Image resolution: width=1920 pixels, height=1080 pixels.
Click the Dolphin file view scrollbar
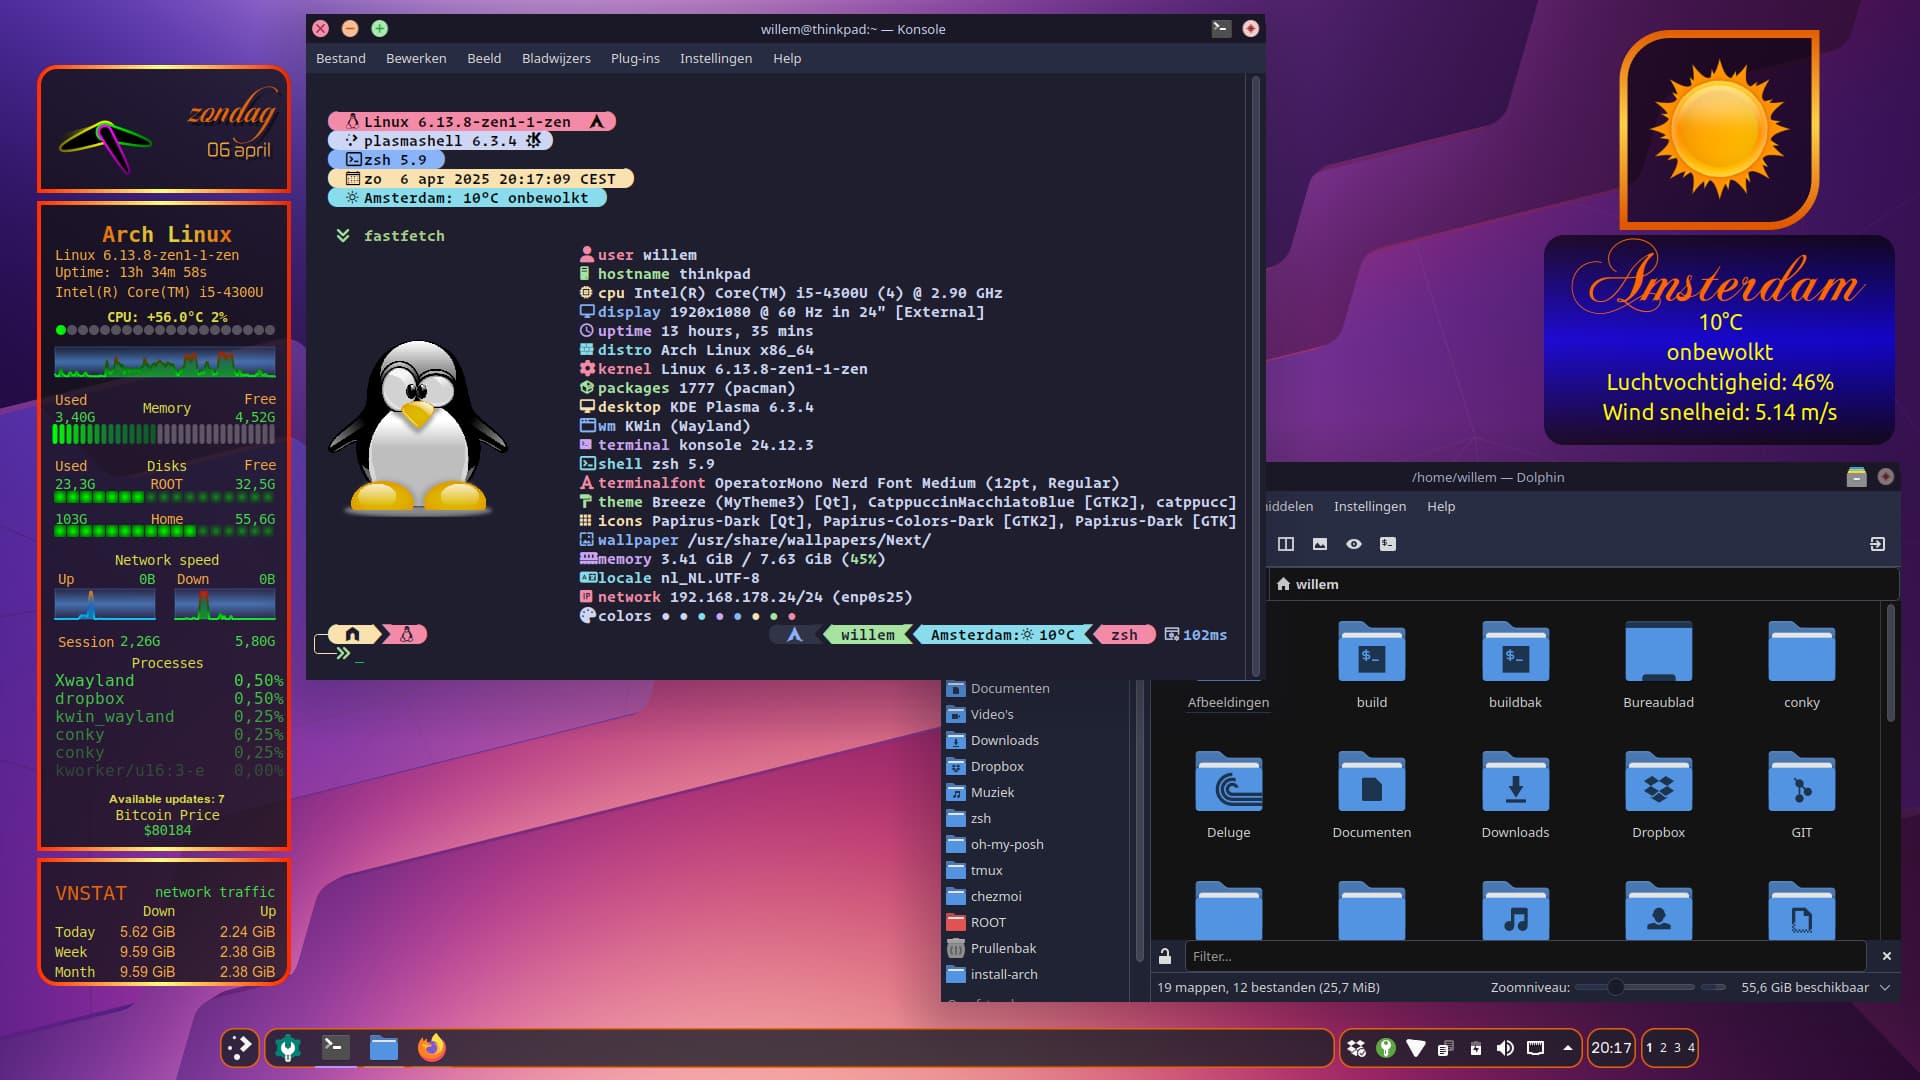[1890, 662]
